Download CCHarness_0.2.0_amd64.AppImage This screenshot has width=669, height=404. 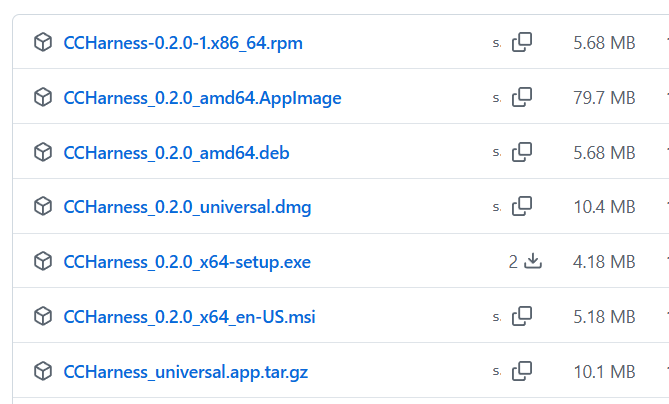[x=202, y=98]
